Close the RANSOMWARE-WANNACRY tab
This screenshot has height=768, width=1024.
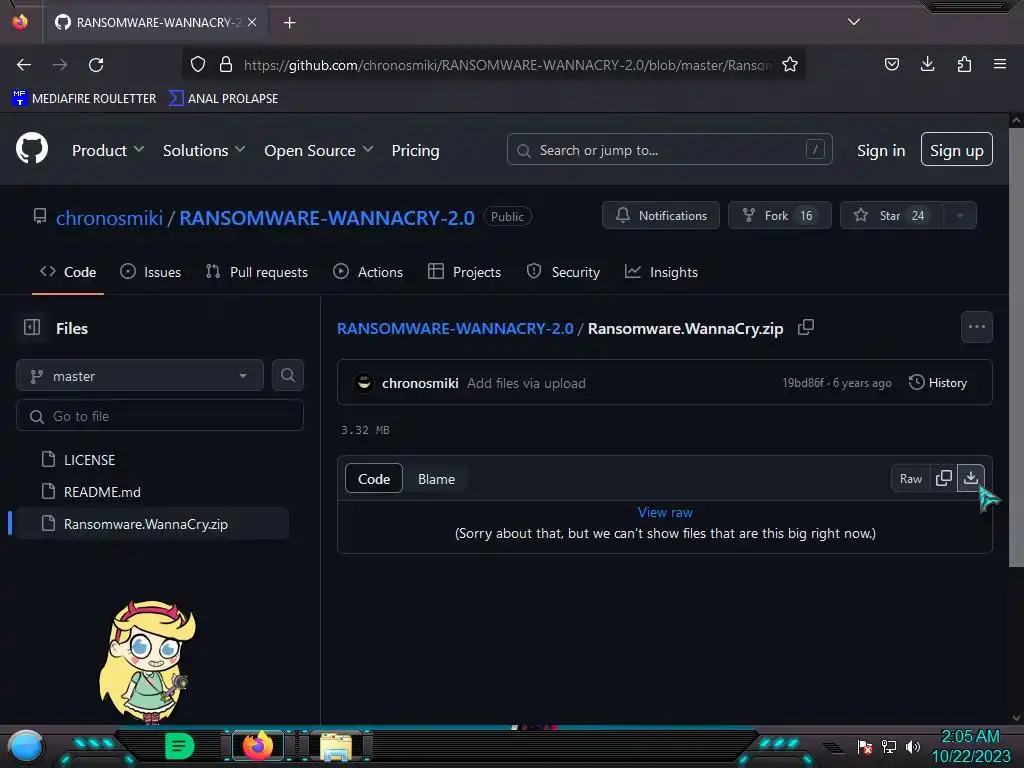click(x=252, y=22)
